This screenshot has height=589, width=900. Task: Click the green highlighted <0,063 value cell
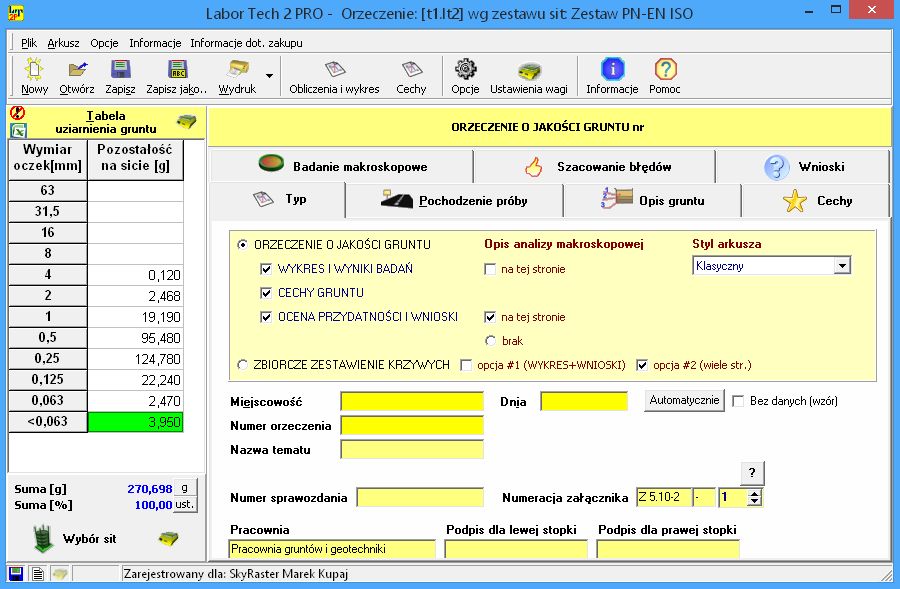click(x=136, y=423)
